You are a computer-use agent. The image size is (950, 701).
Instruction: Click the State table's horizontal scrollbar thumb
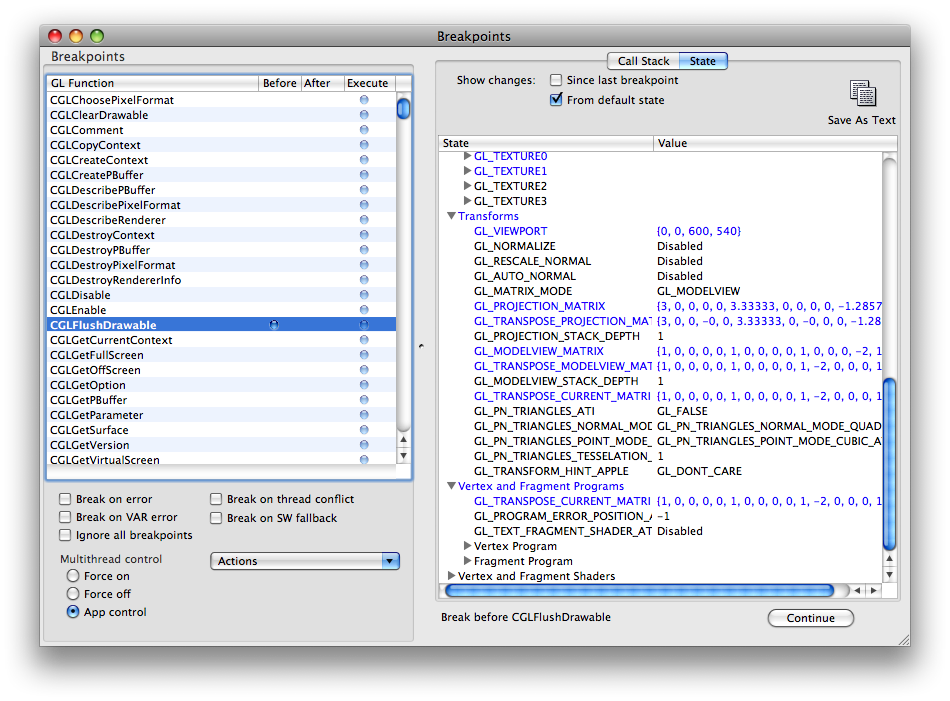point(640,591)
